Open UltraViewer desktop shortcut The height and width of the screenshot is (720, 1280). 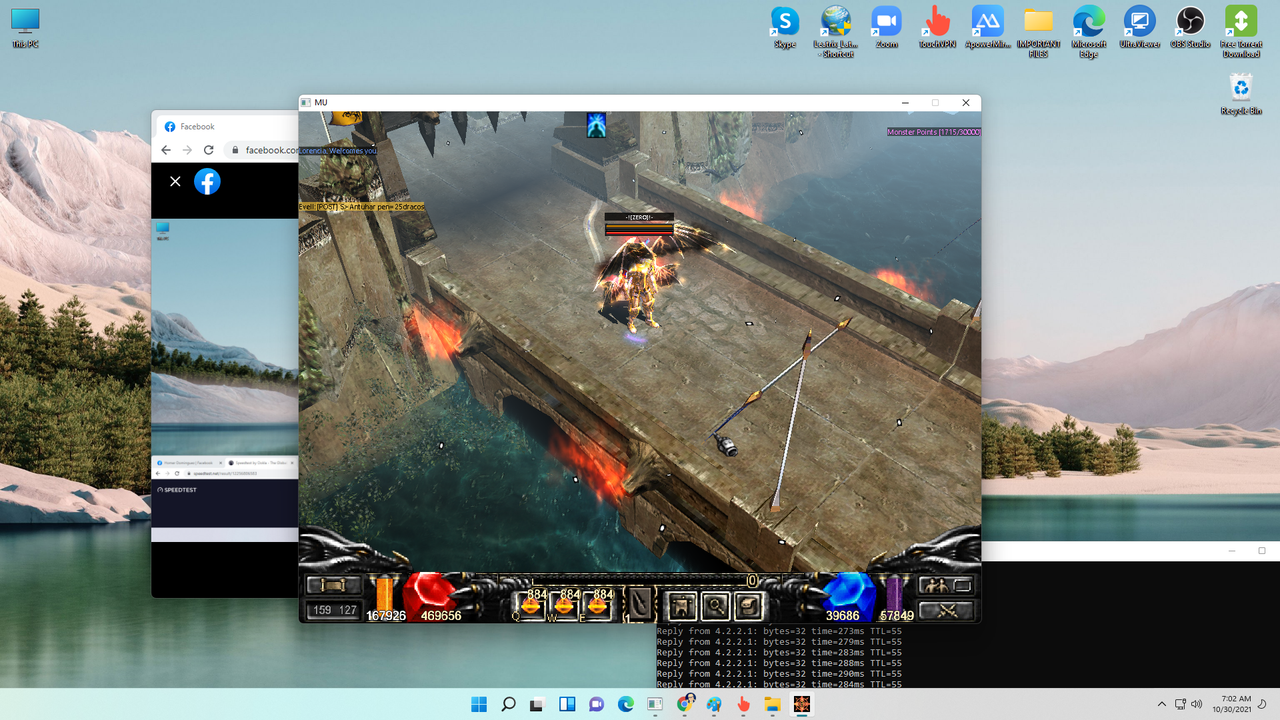[x=1139, y=27]
